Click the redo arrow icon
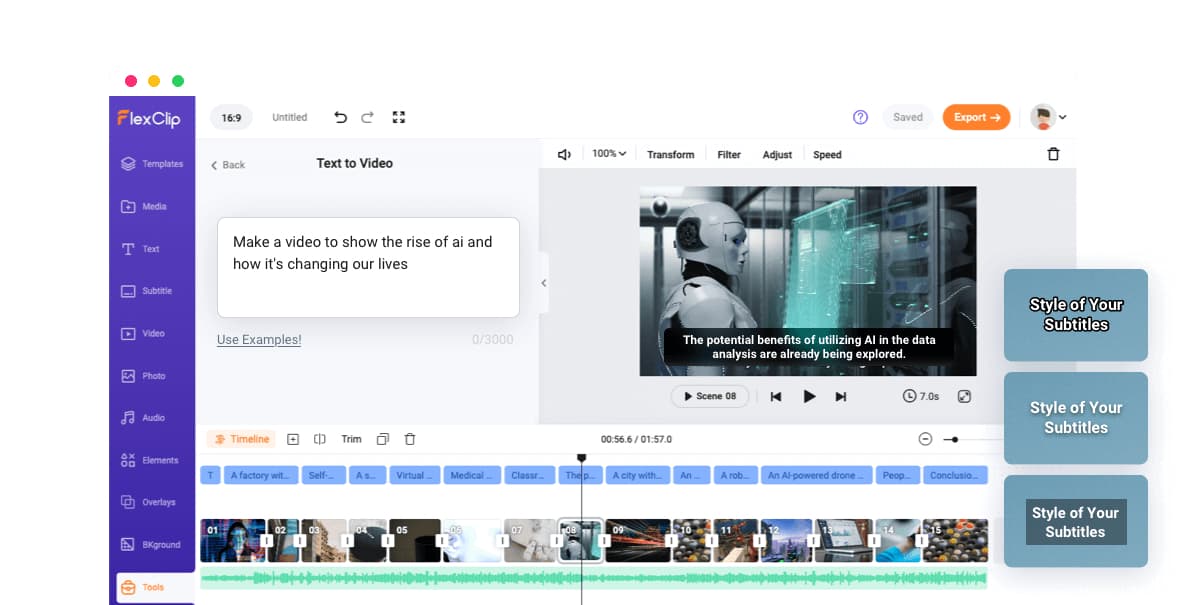Image resolution: width=1200 pixels, height=605 pixels. click(x=368, y=117)
